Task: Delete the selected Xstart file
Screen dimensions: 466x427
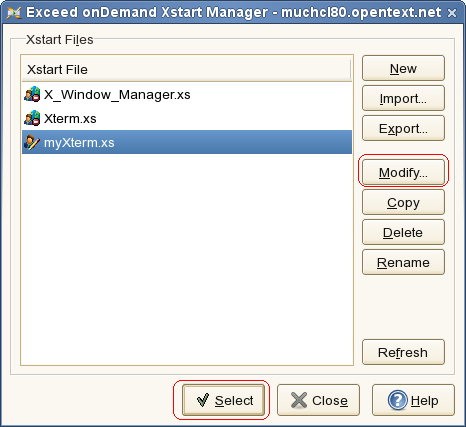Action: coord(403,232)
